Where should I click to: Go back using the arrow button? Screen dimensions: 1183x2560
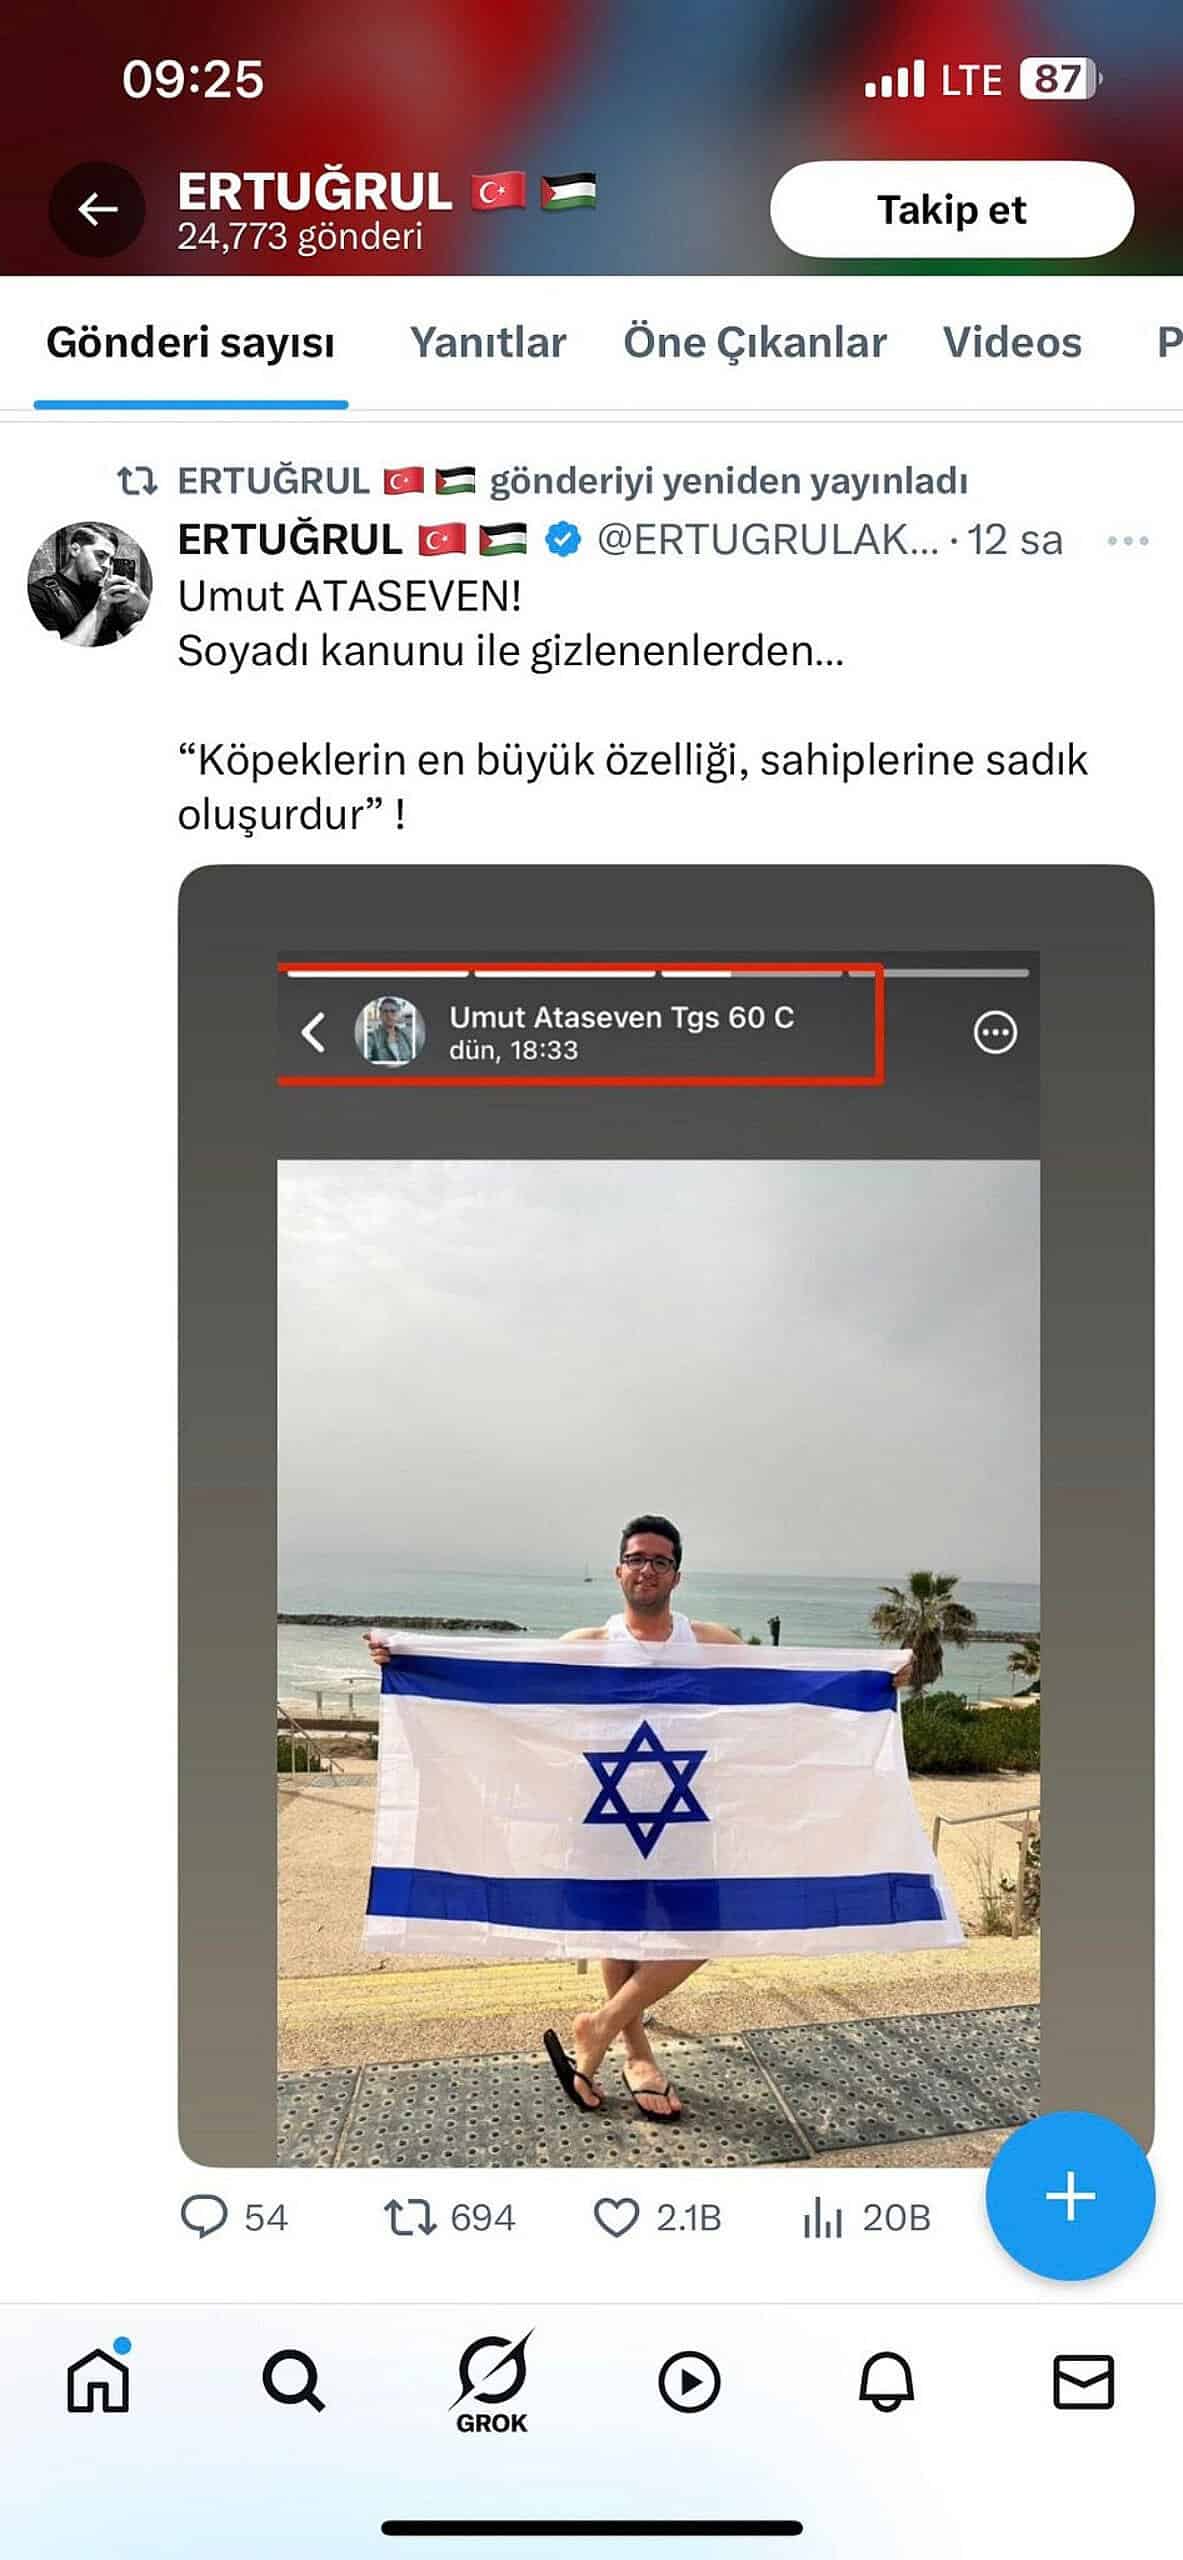(x=97, y=210)
